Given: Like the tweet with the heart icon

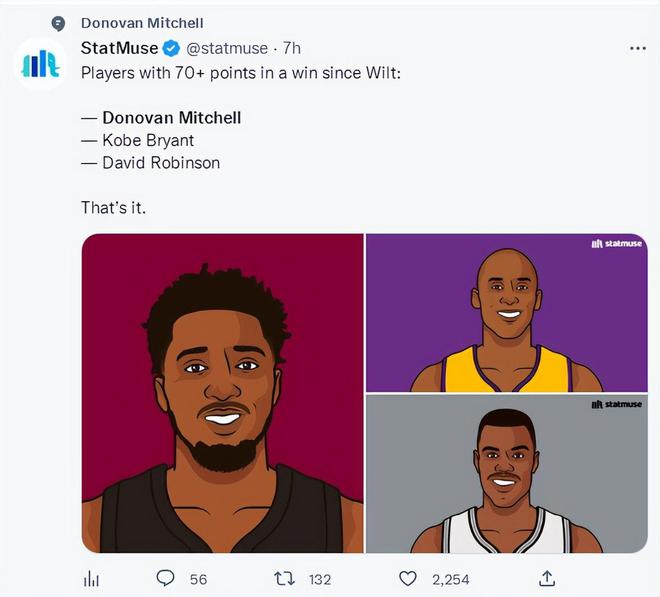Looking at the screenshot, I should (407, 579).
